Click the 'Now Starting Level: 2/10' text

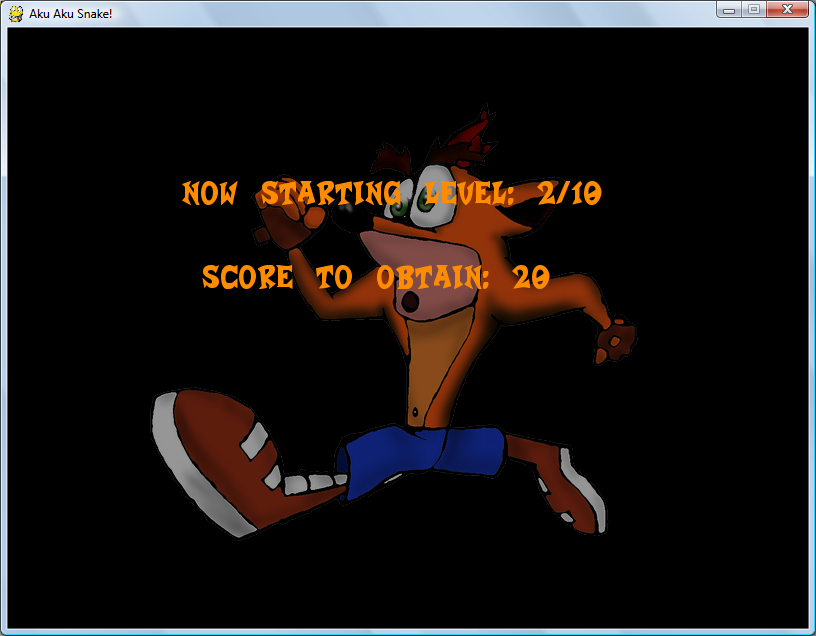(x=392, y=193)
